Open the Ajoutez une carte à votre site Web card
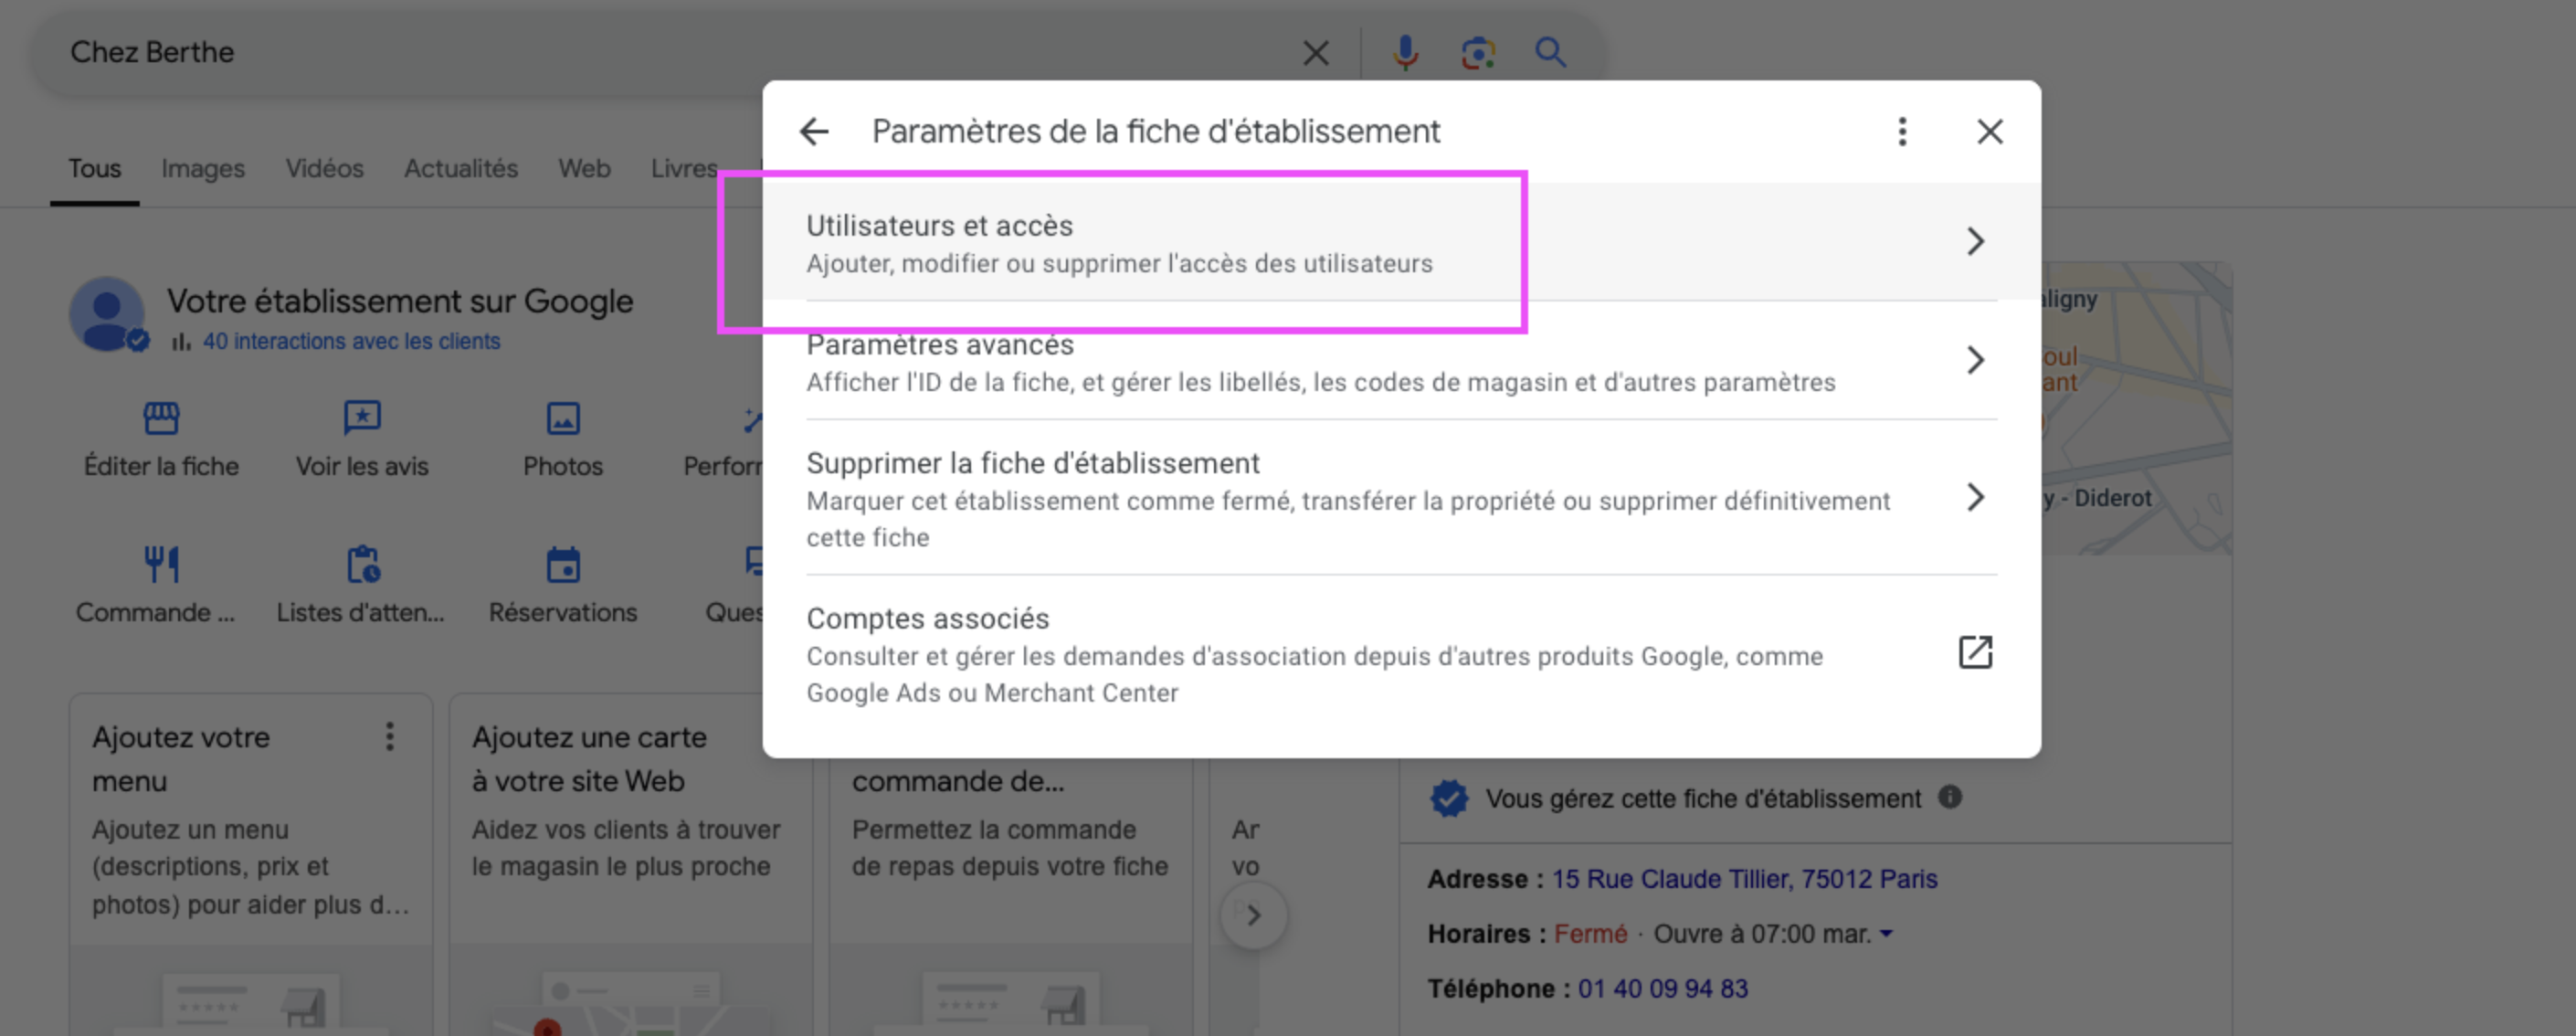Viewport: 2576px width, 1036px height. (631, 865)
